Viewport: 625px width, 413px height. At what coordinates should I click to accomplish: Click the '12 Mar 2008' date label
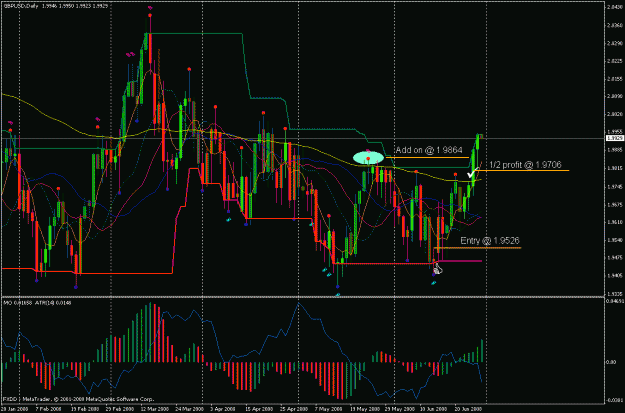click(154, 409)
